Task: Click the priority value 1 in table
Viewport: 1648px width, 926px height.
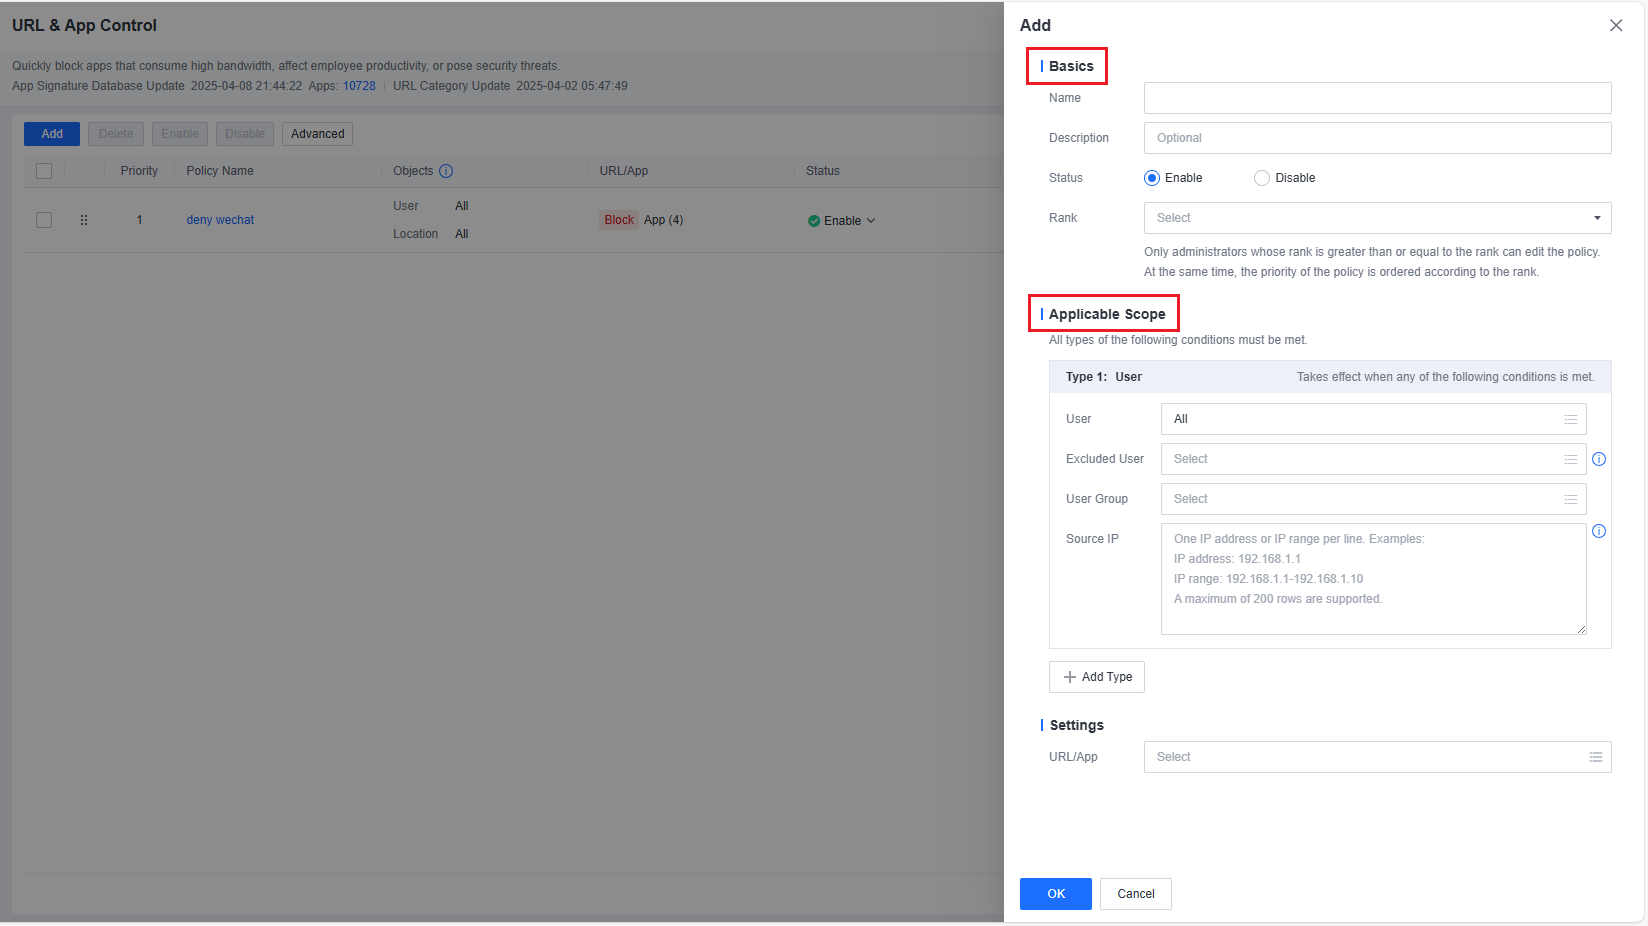Action: (139, 220)
